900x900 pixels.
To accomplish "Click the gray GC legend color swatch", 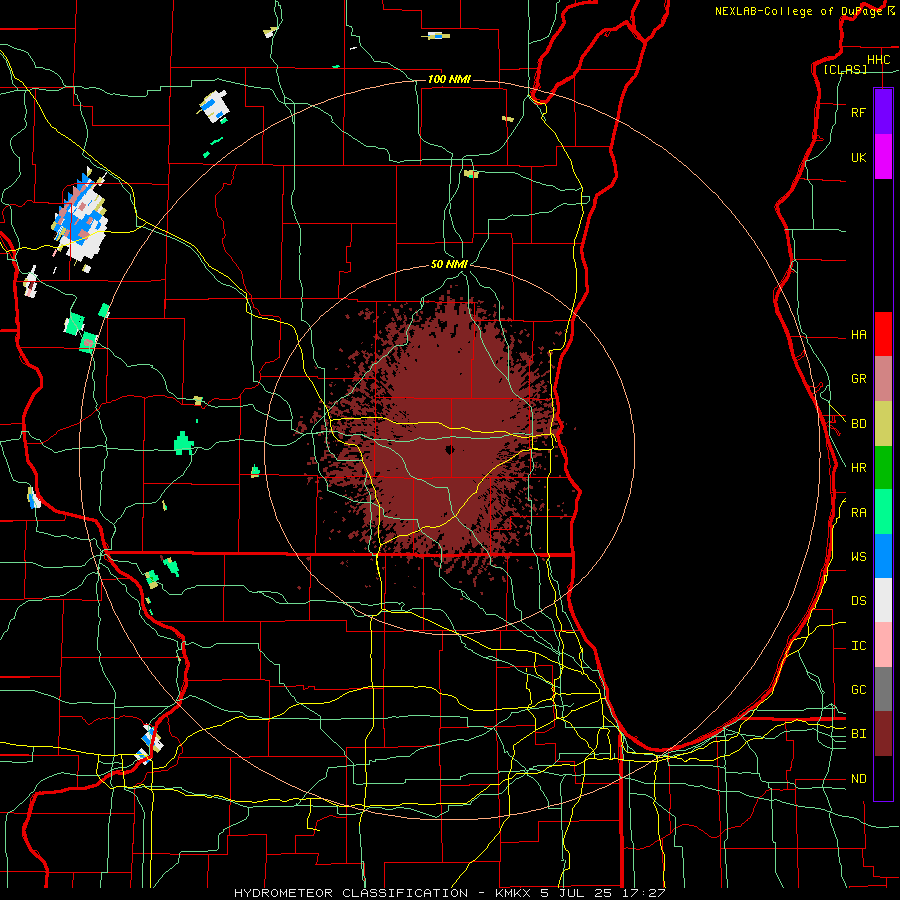I will 883,689.
